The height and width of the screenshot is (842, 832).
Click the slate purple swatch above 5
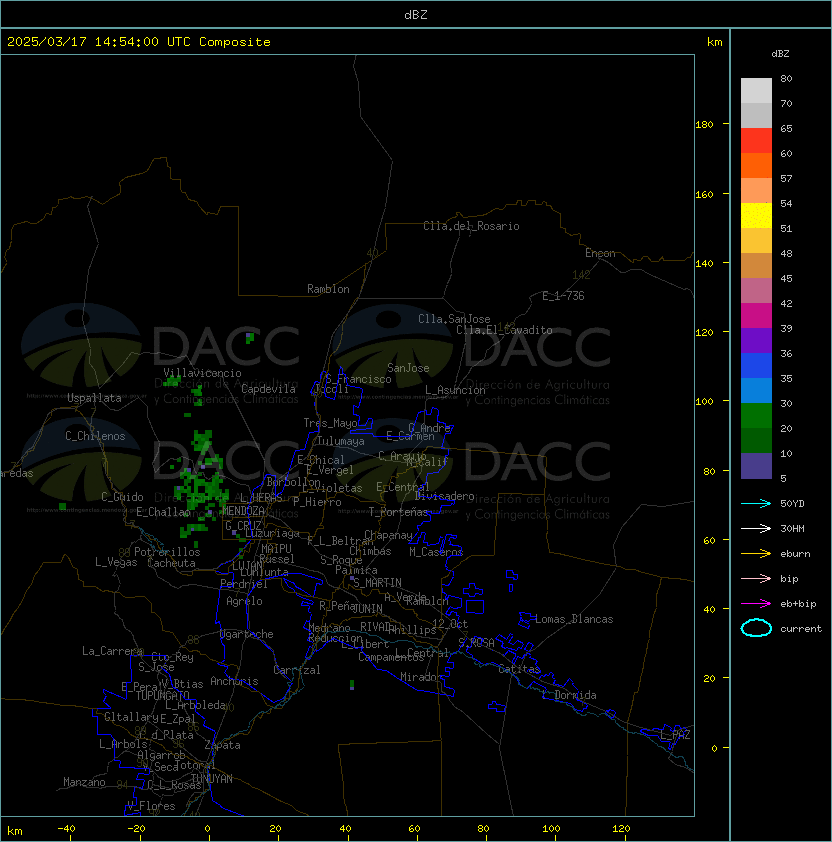[756, 466]
